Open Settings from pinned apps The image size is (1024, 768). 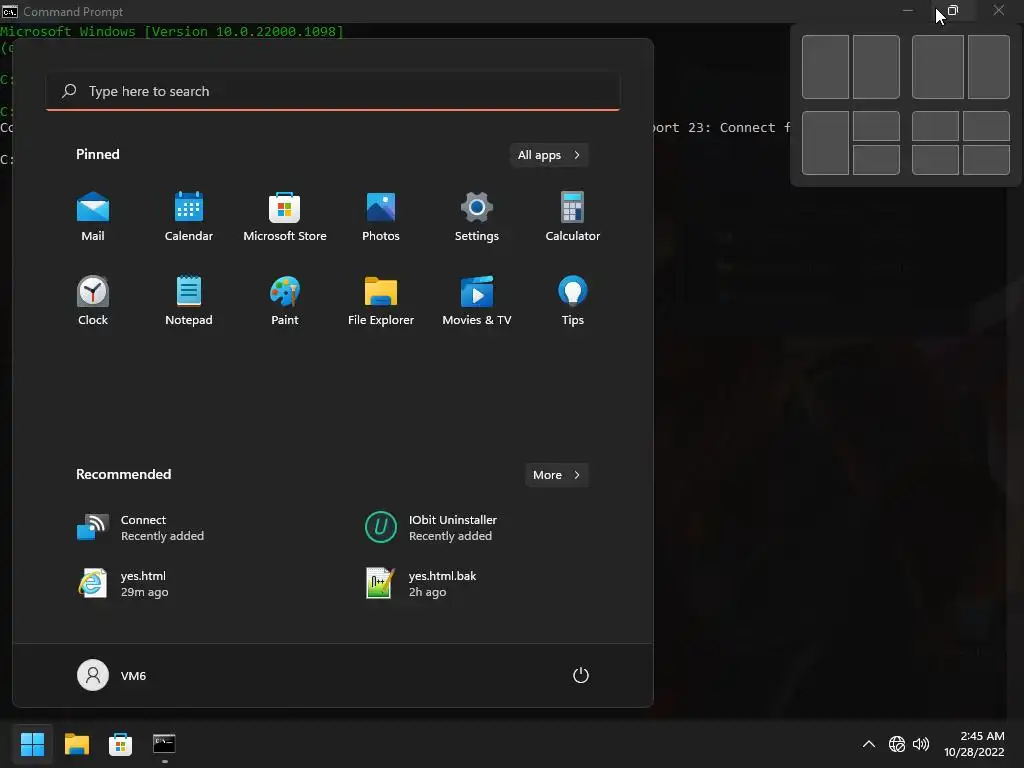tap(477, 217)
